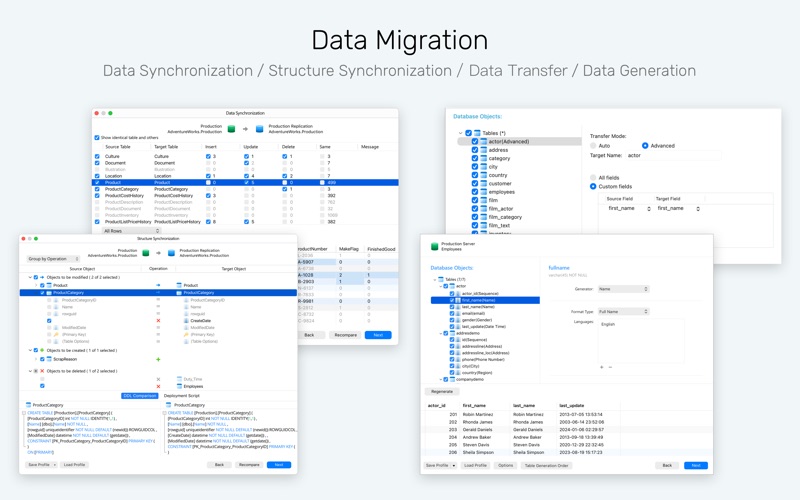Open the Group by Operation dropdown
Screen dimensions: 800x500
click(x=53, y=259)
